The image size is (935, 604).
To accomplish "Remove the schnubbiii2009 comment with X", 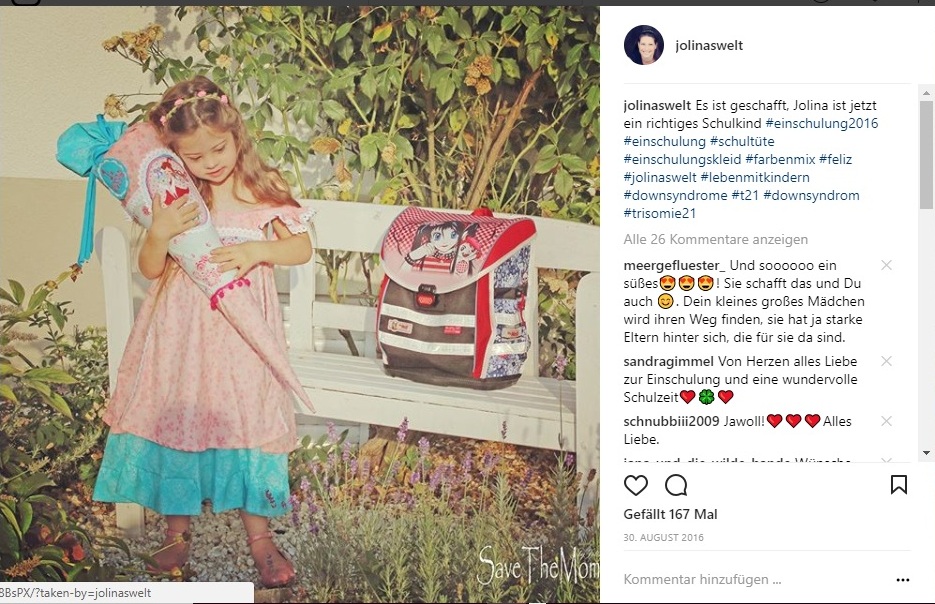I will tap(887, 421).
